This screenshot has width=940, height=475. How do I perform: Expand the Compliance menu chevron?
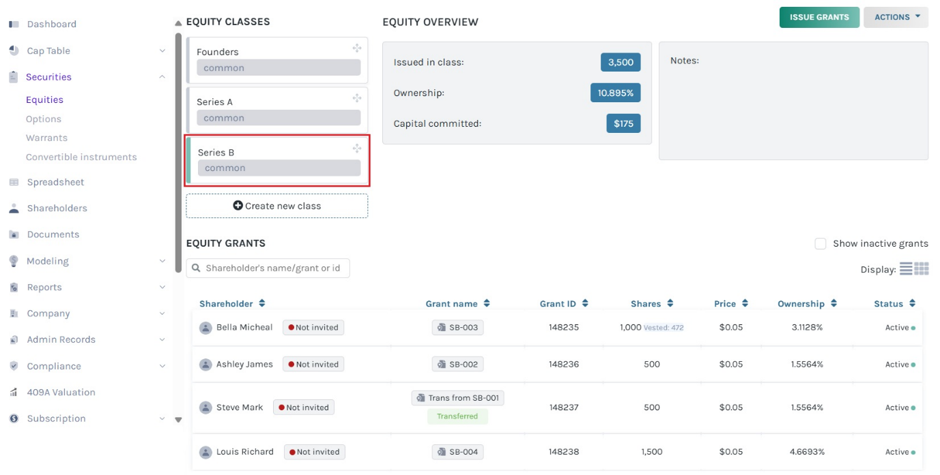(162, 366)
